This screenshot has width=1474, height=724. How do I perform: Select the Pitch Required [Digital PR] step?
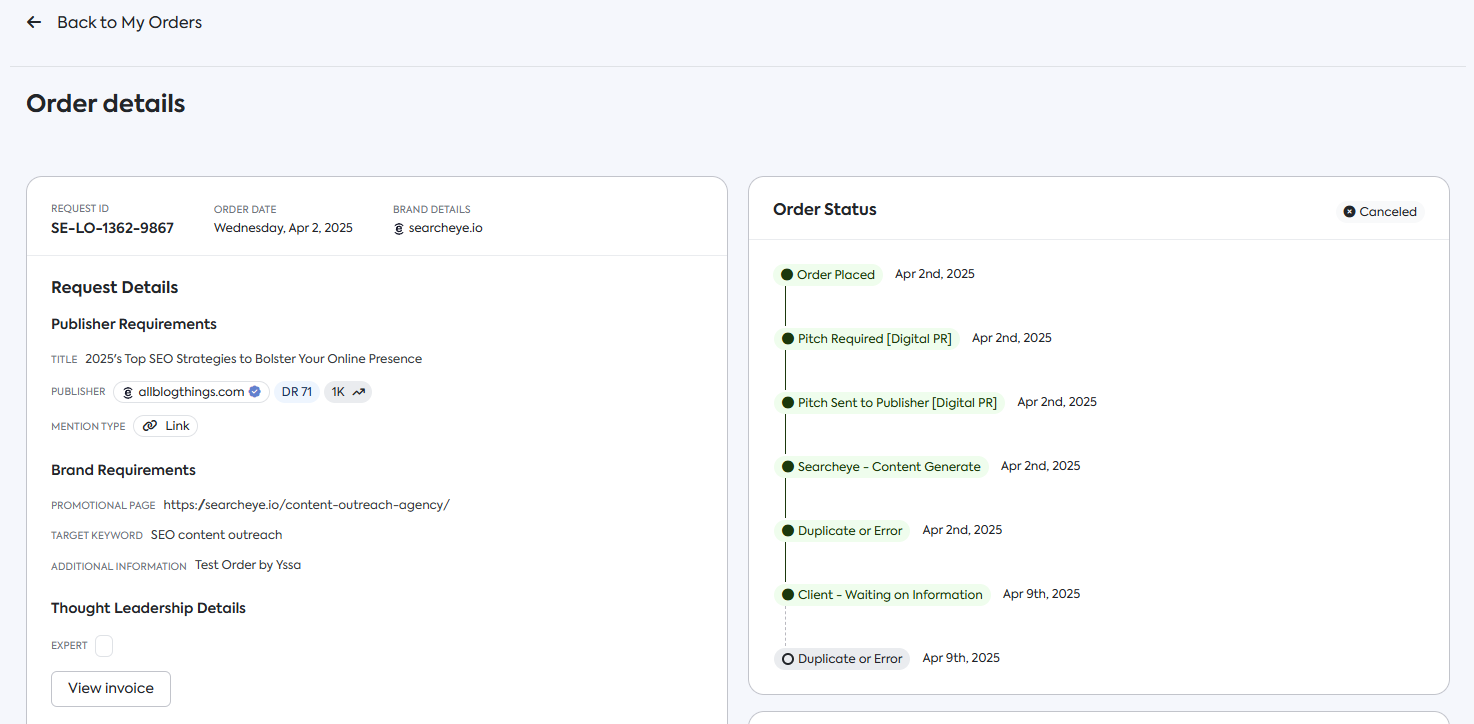(874, 339)
